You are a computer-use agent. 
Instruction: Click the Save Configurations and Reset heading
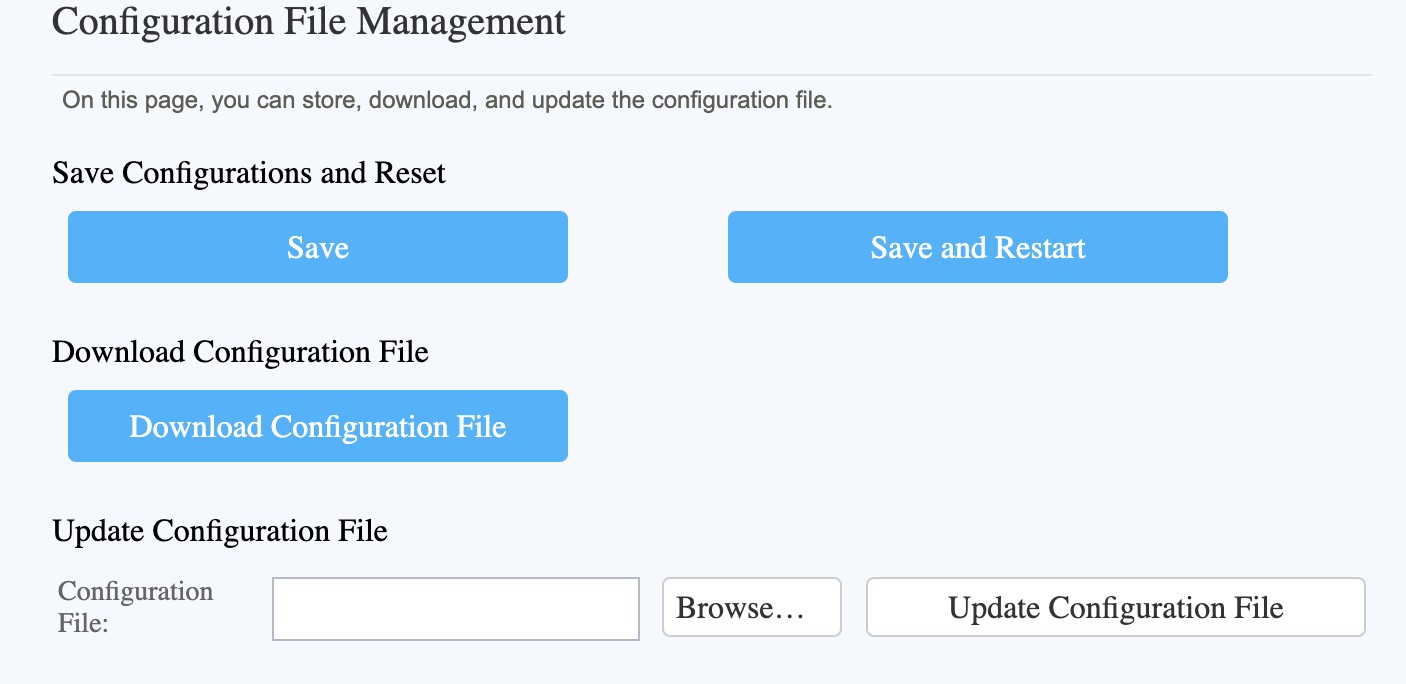click(x=249, y=173)
